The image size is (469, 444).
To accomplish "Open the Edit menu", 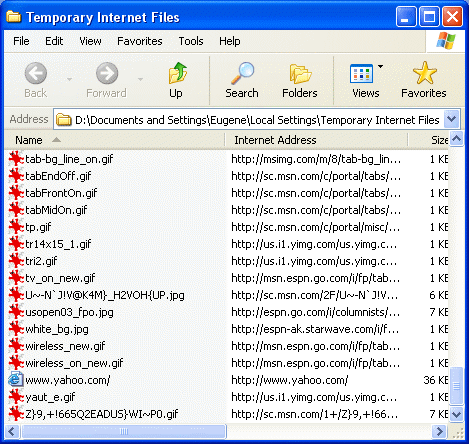I will coord(54,41).
